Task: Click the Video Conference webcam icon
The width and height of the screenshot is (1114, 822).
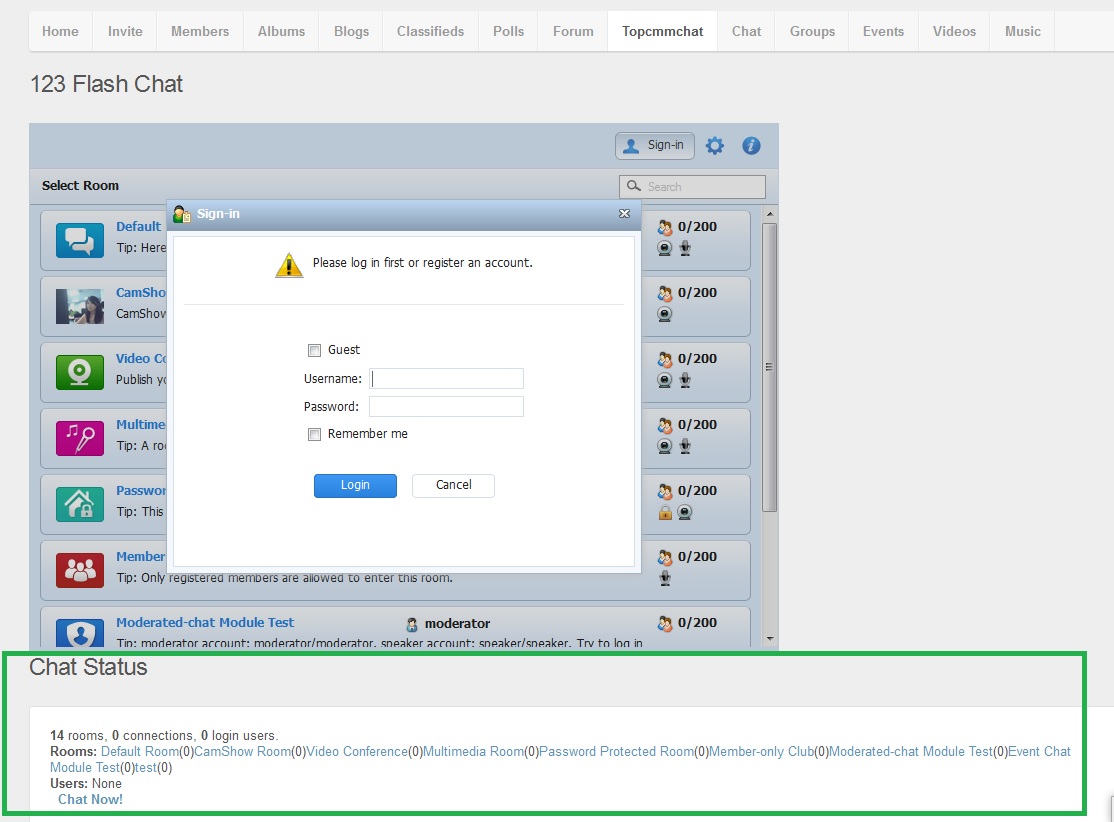Action: pyautogui.click(x=79, y=371)
